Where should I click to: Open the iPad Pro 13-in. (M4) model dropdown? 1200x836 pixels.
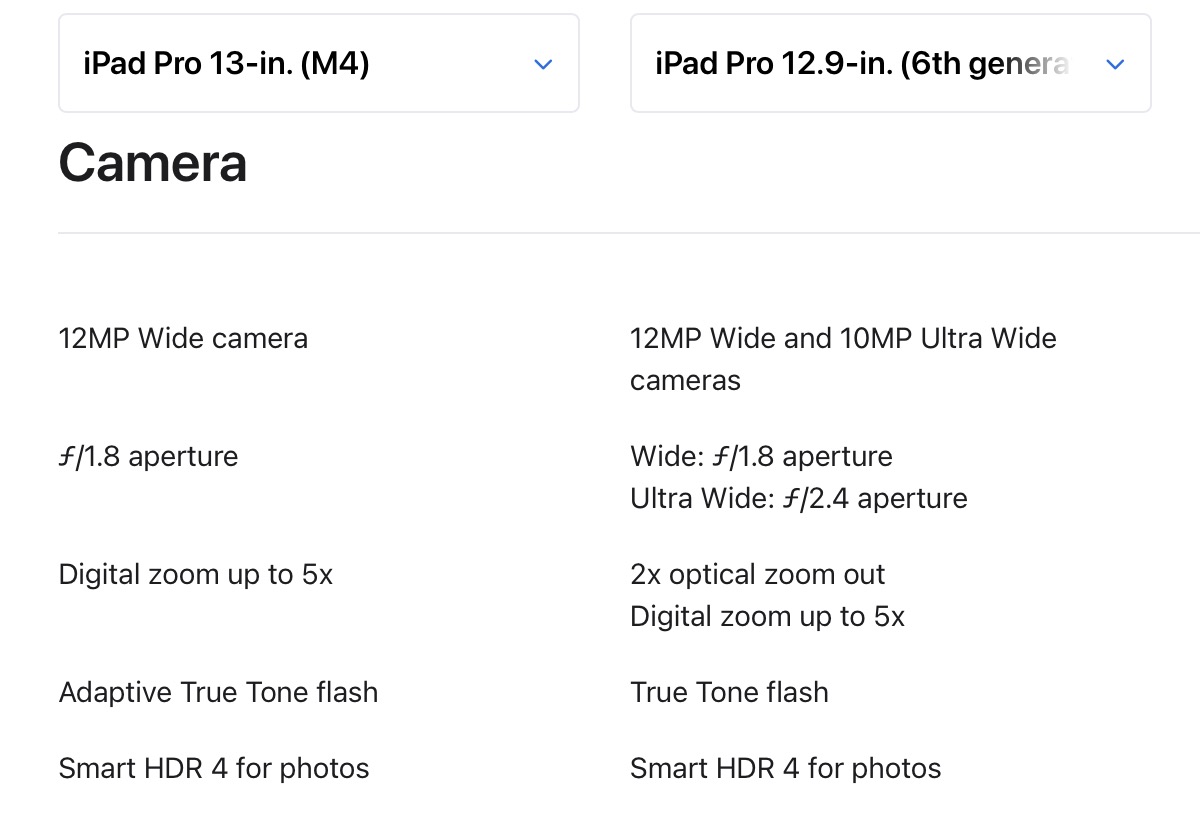[x=318, y=64]
